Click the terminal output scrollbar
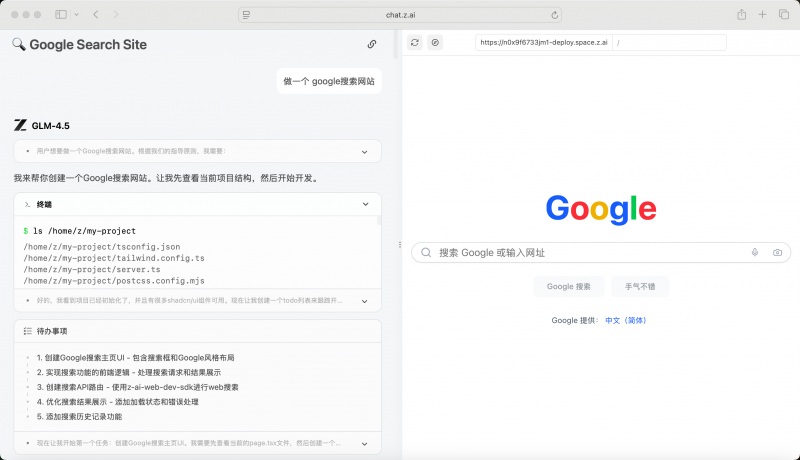Viewport: 800px width, 460px height. (x=379, y=221)
